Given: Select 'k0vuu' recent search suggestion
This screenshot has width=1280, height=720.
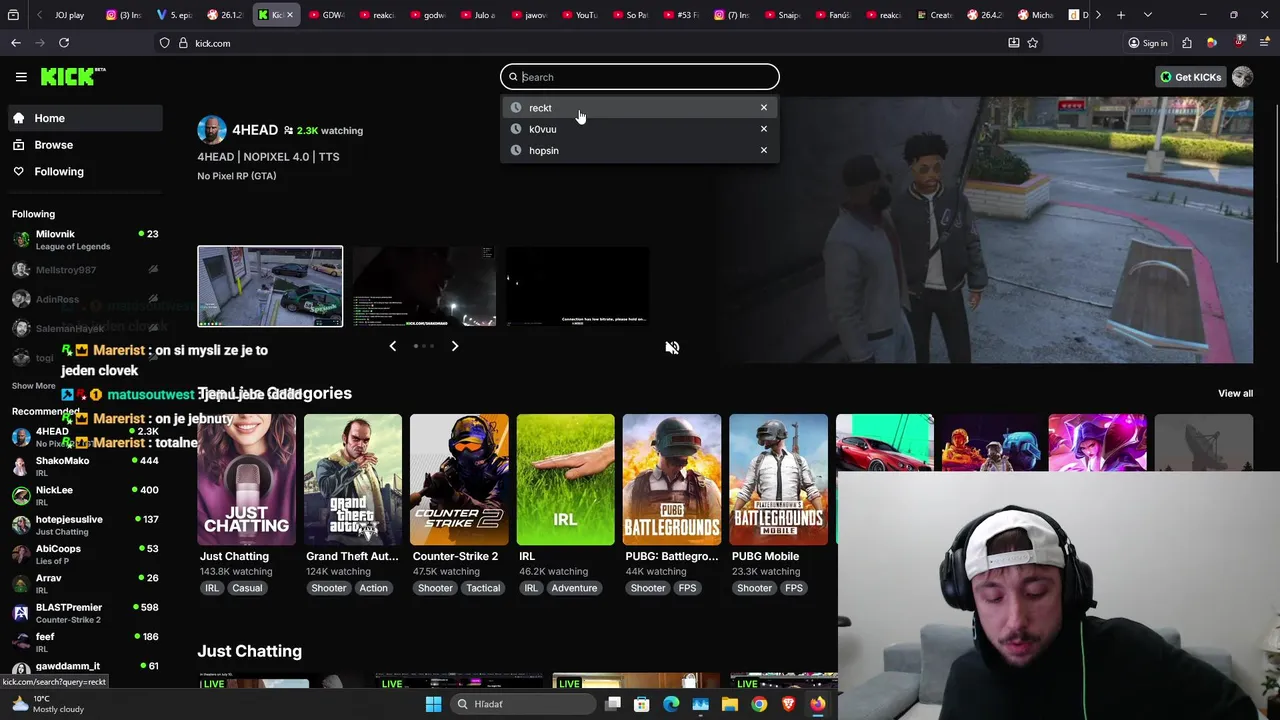Looking at the screenshot, I should pyautogui.click(x=640, y=129).
